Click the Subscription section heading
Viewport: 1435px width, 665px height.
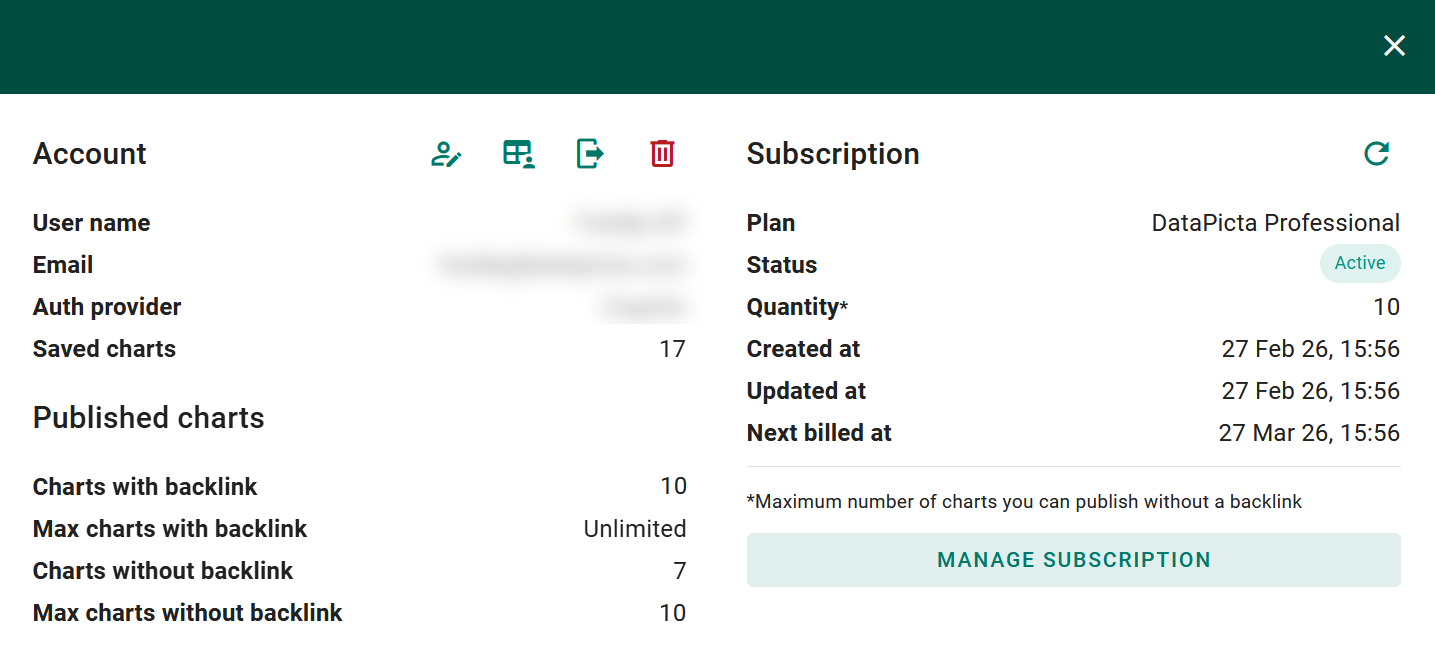(x=832, y=153)
